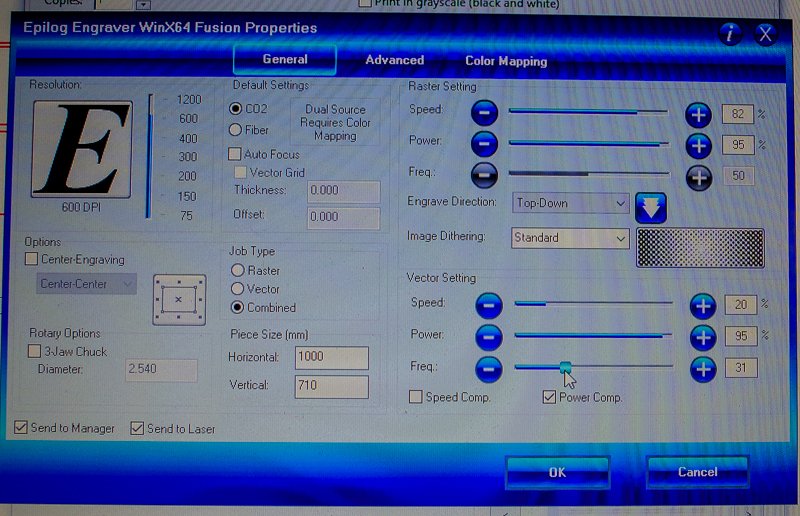Open the Engrave Direction dropdown
This screenshot has width=800, height=516.
click(x=570, y=203)
